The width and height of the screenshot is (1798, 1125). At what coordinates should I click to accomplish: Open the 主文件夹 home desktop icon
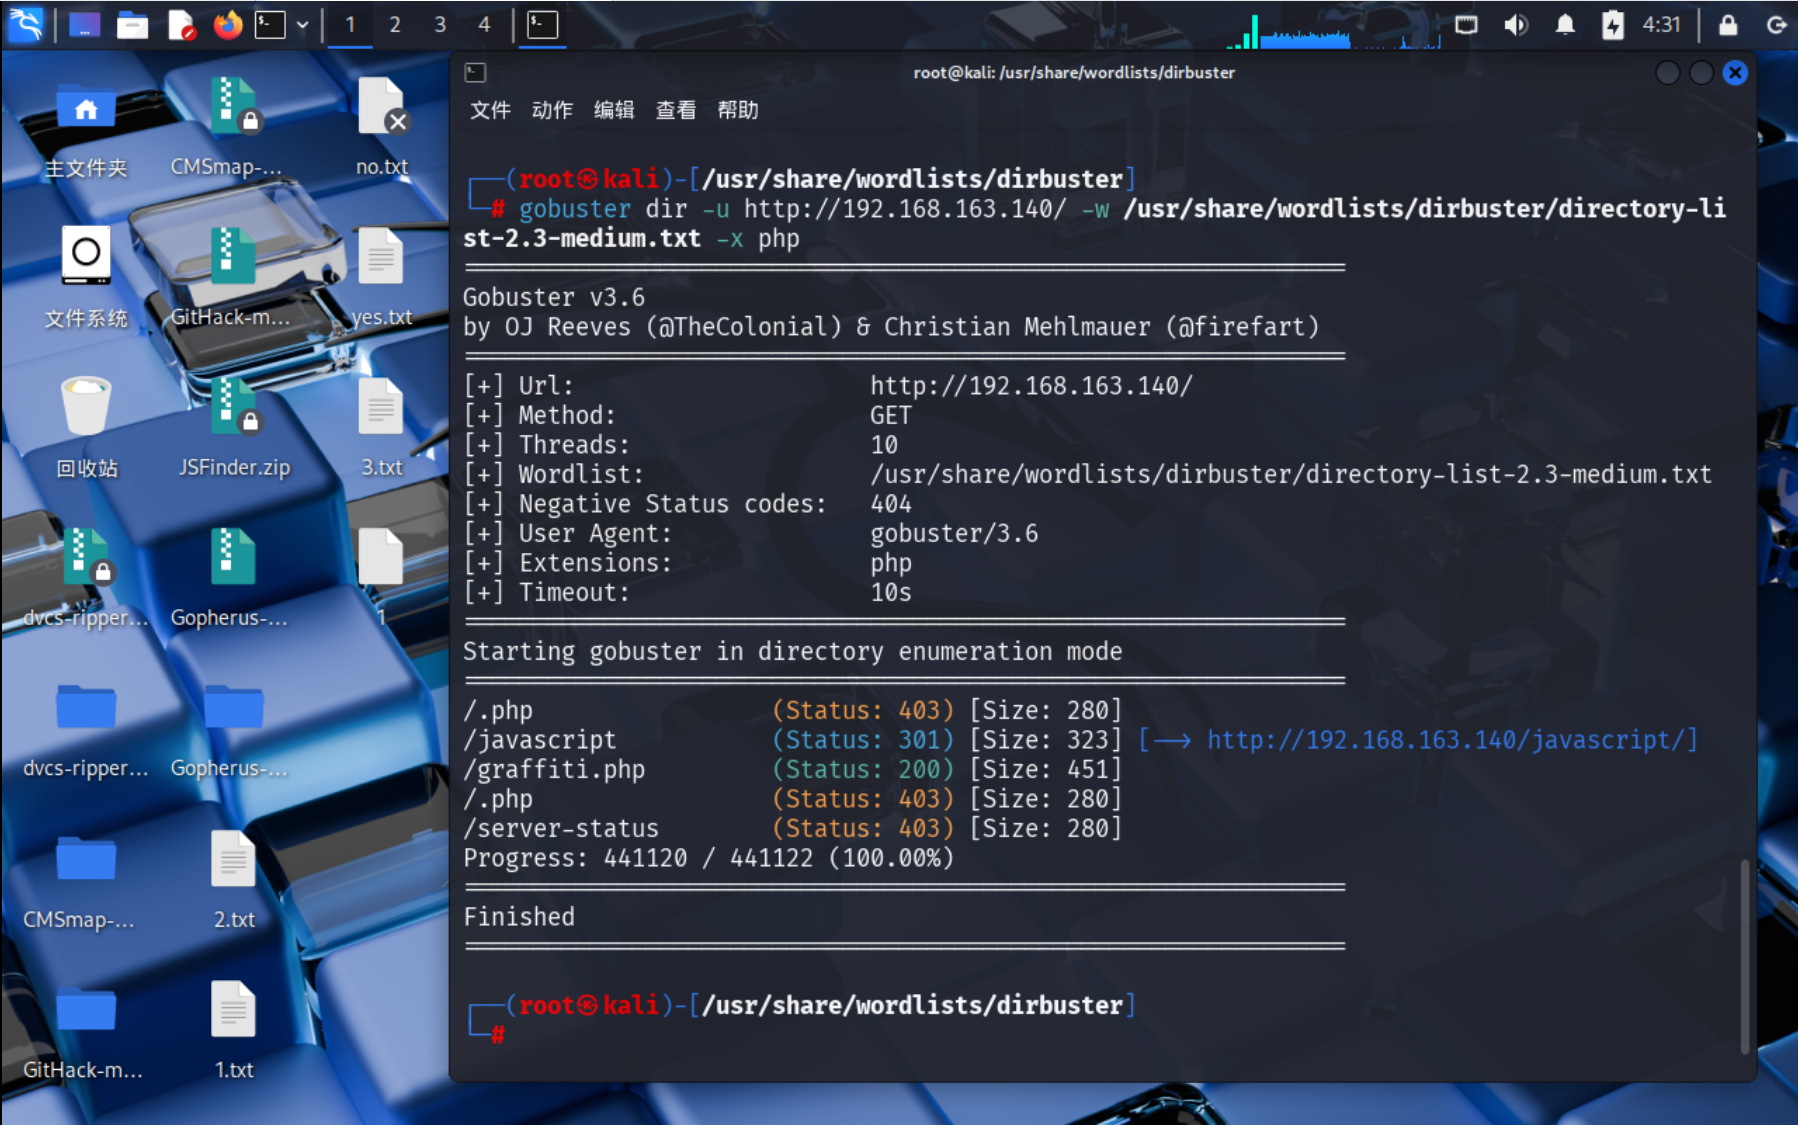click(86, 130)
